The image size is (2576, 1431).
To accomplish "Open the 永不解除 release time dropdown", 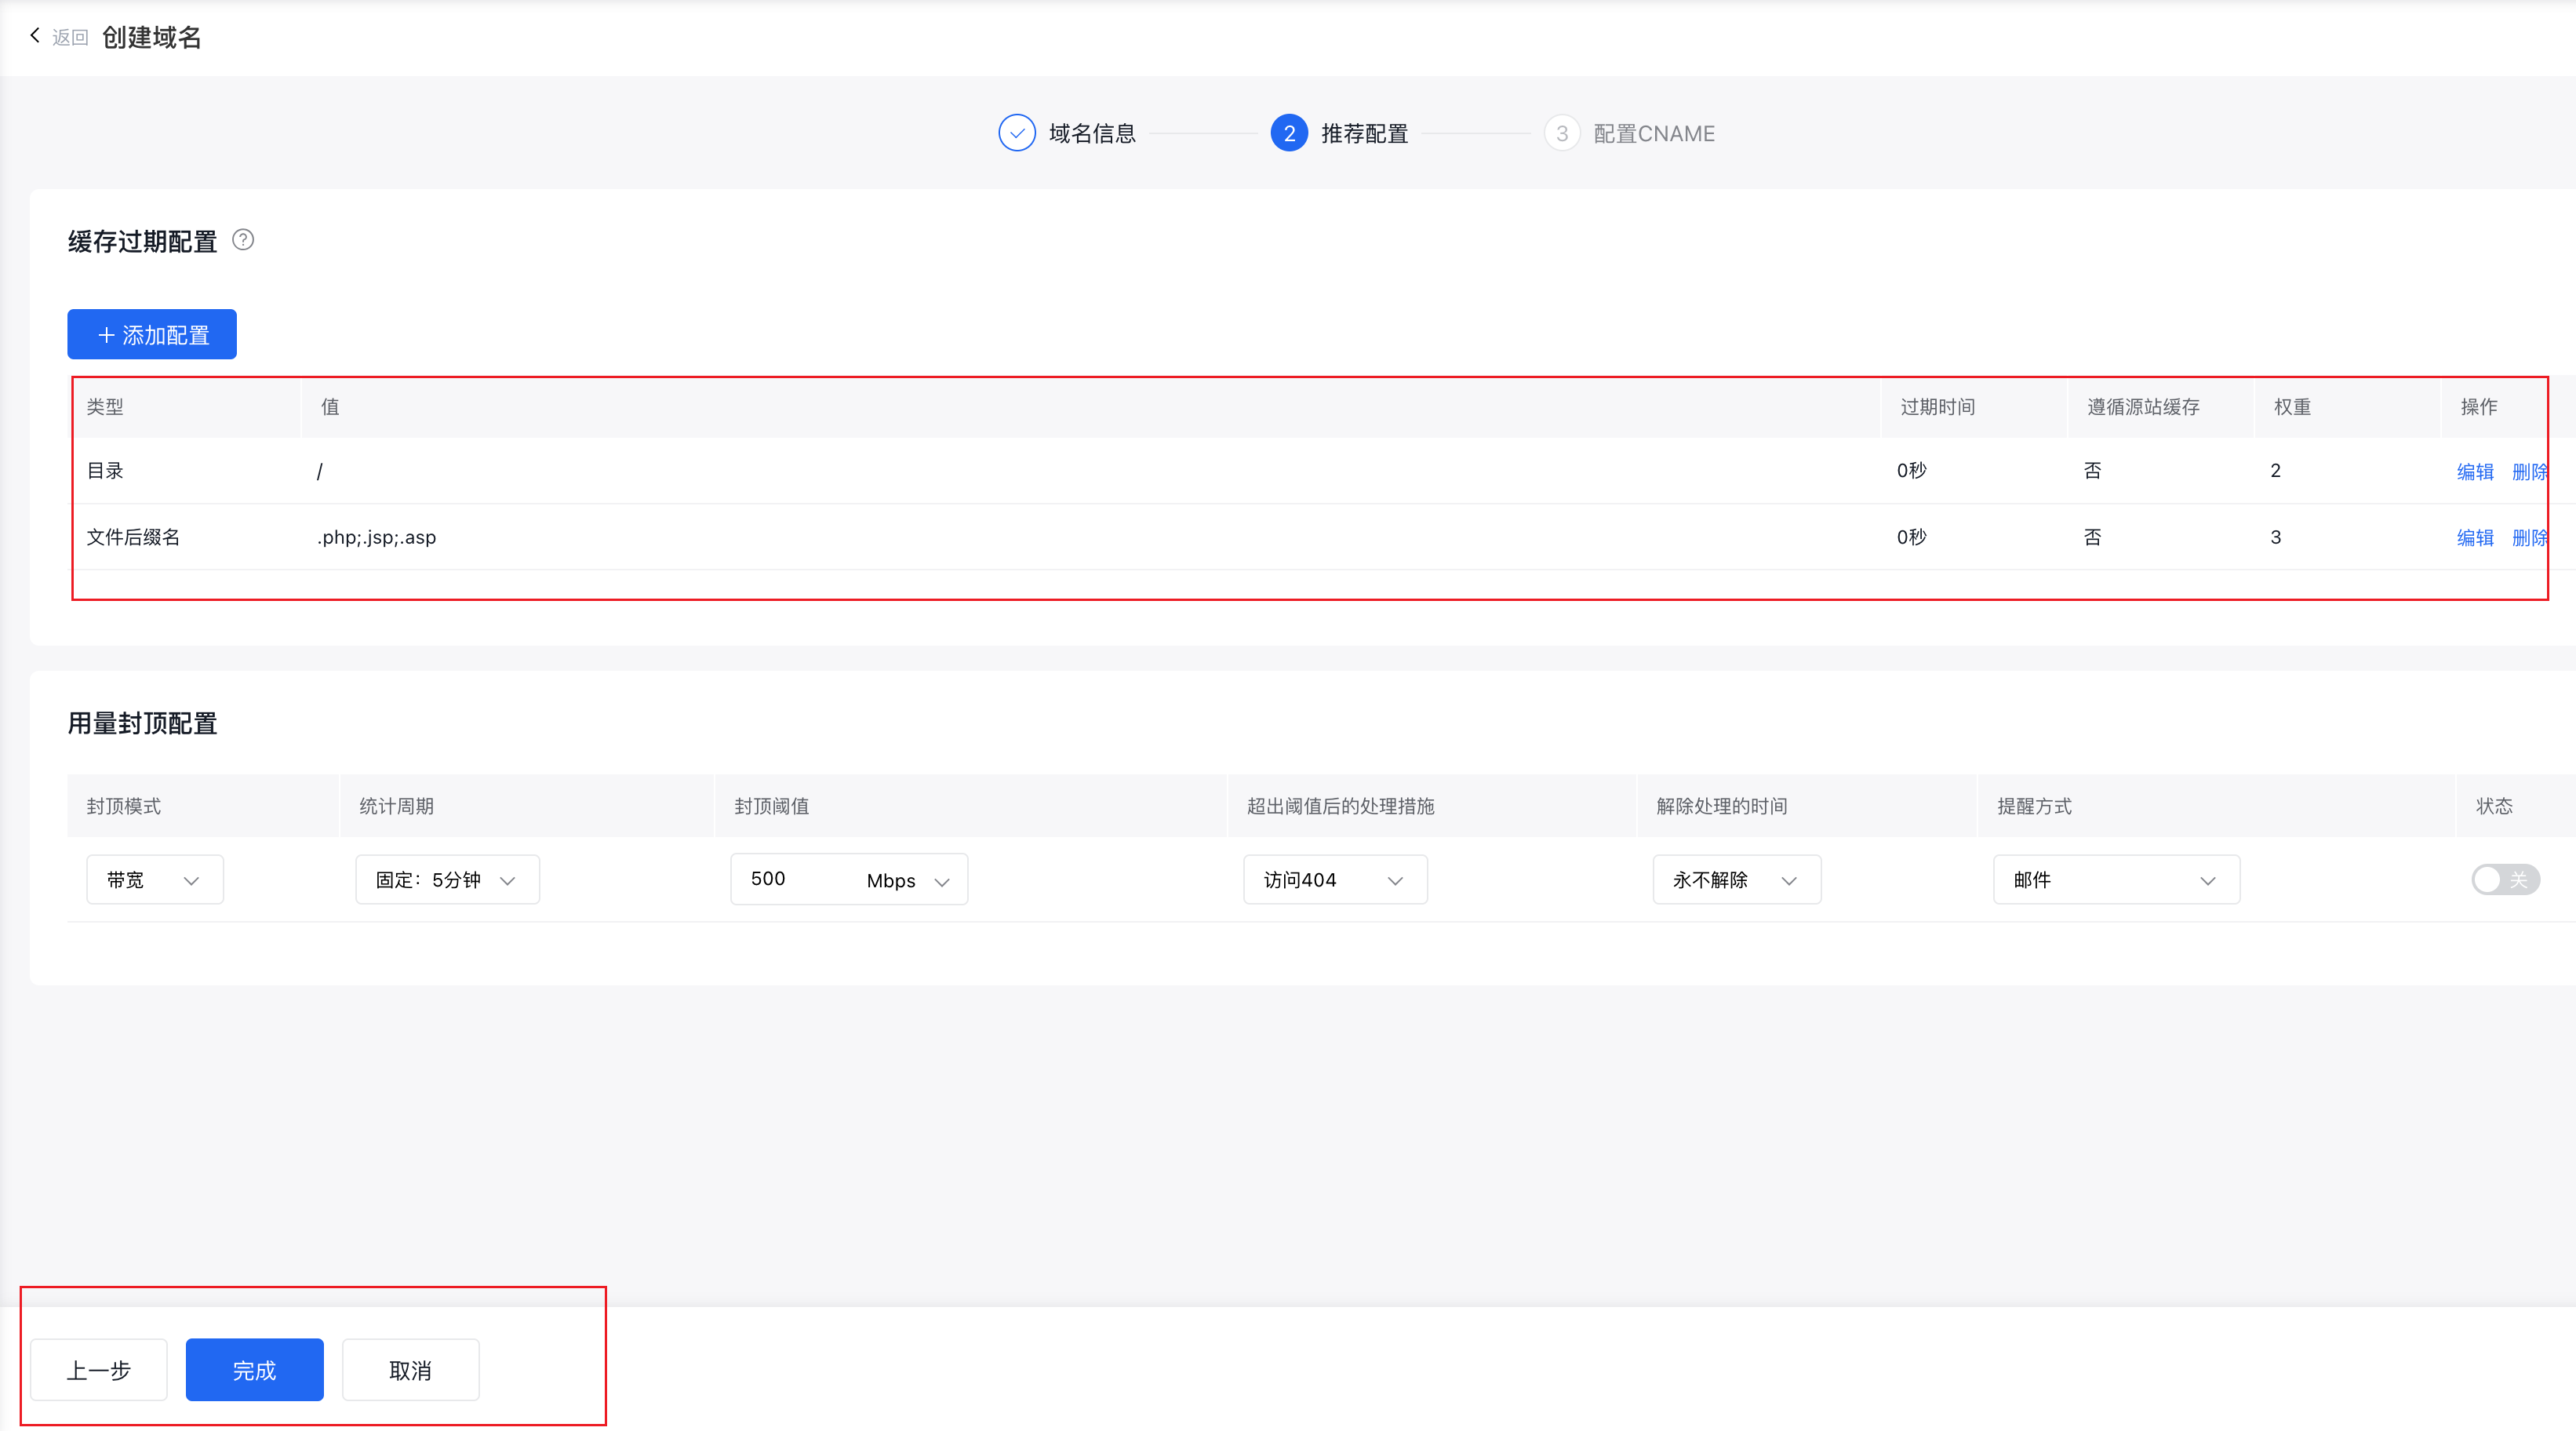I will point(1736,880).
